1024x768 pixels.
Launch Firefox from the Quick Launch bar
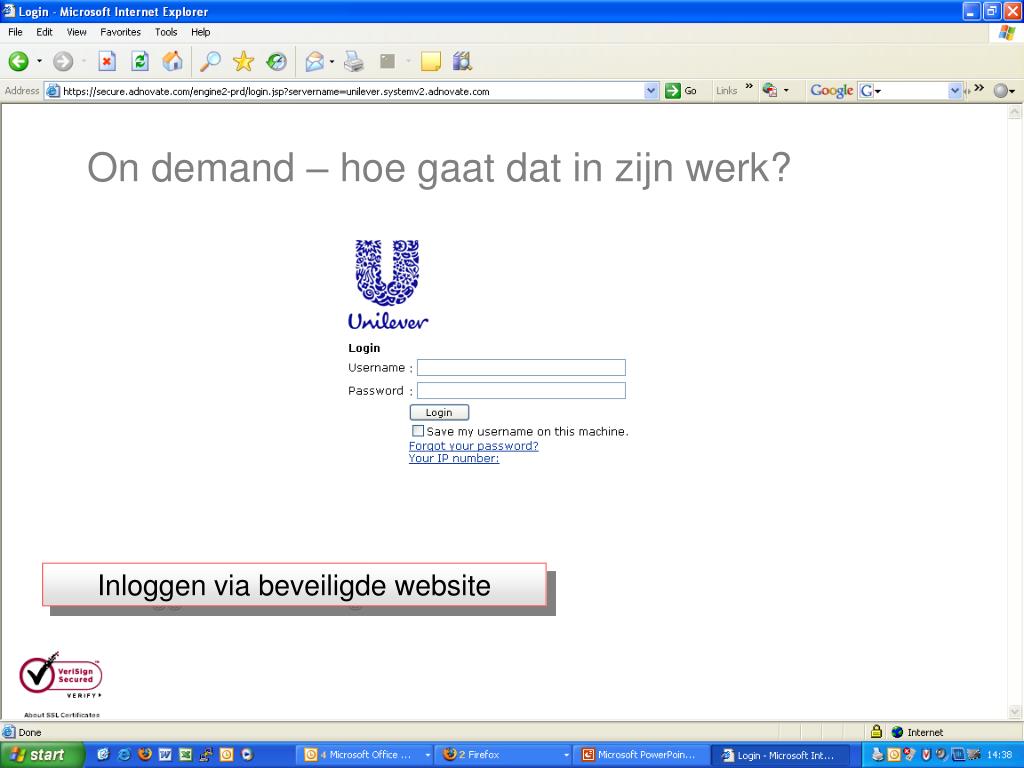point(145,754)
